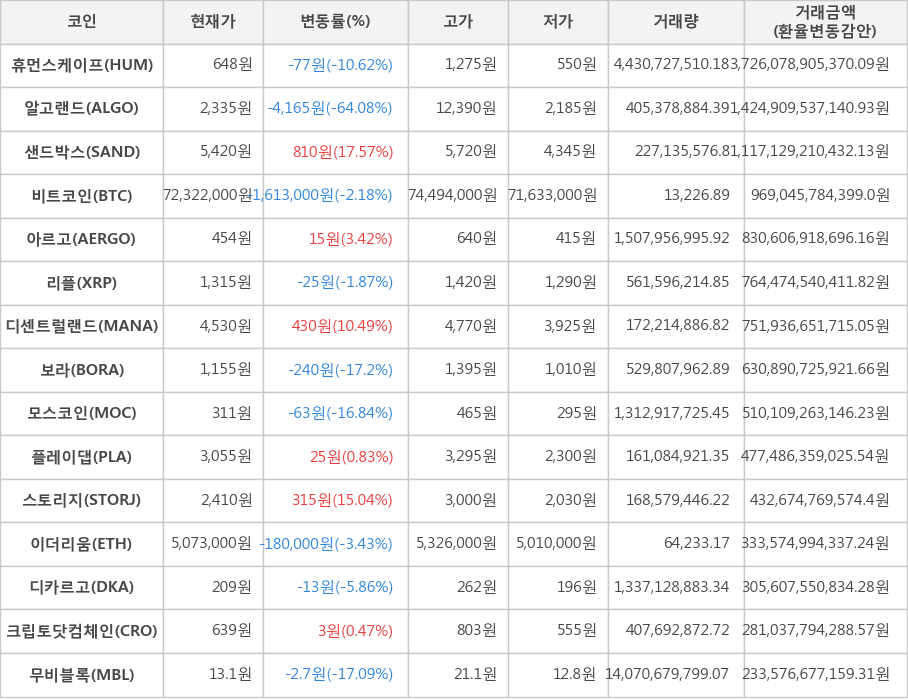Click the 거래량 column header
Screen dimensions: 908x700
pyautogui.click(x=677, y=23)
